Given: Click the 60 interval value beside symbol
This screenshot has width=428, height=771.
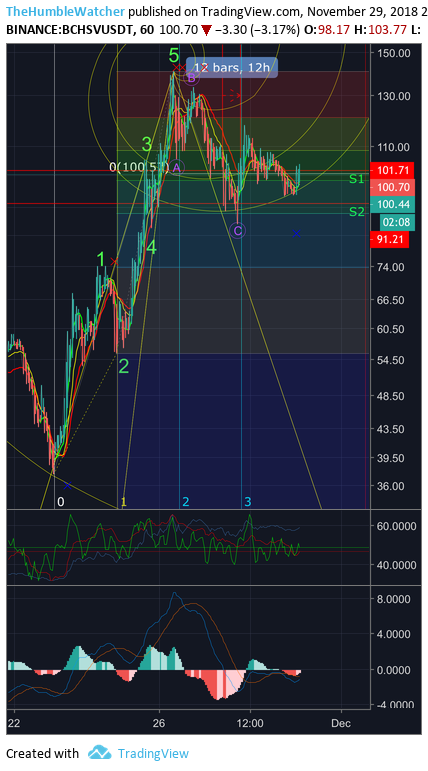Looking at the screenshot, I should coord(146,31).
